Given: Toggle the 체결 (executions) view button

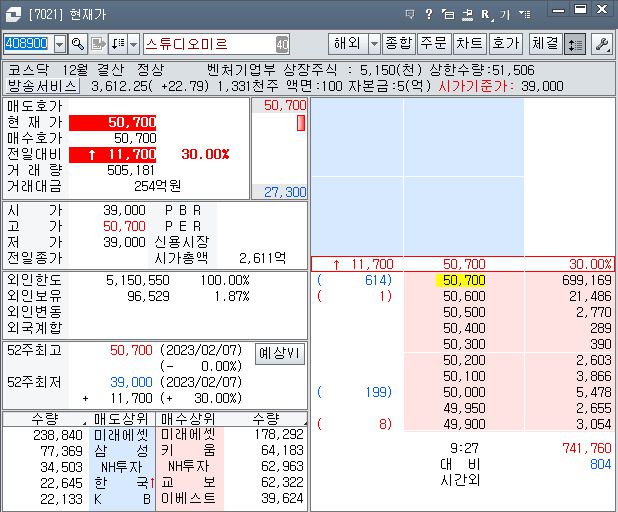Looking at the screenshot, I should [545, 44].
